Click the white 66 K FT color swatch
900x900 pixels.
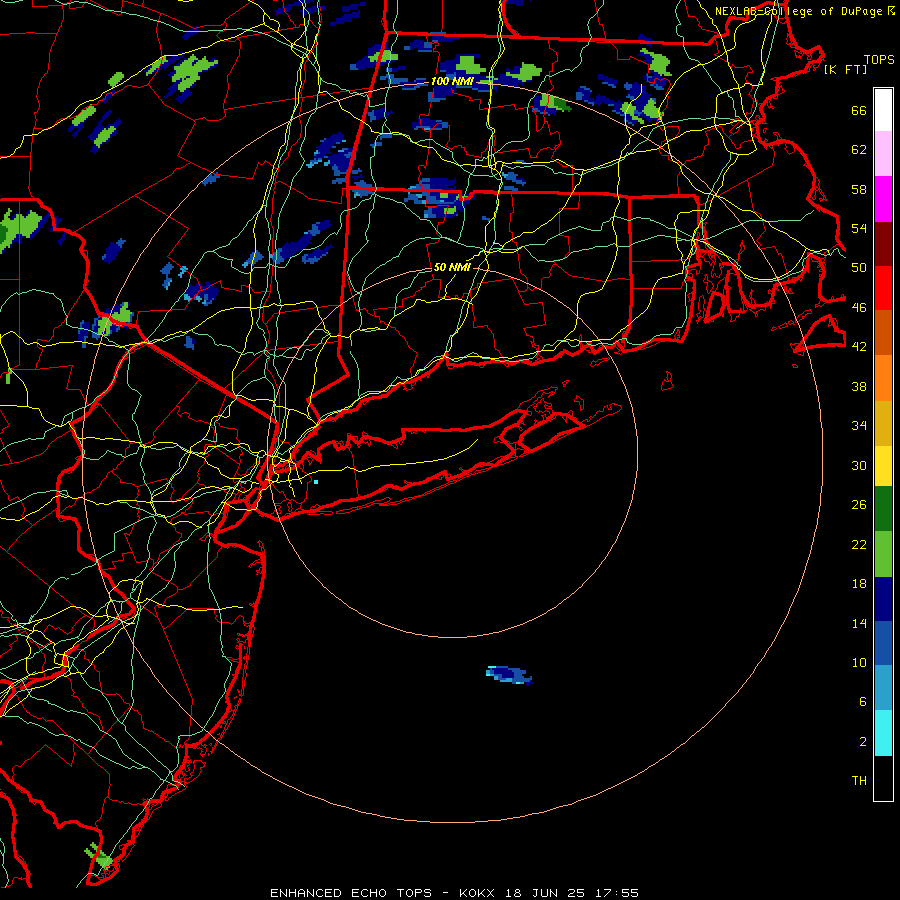pos(883,110)
